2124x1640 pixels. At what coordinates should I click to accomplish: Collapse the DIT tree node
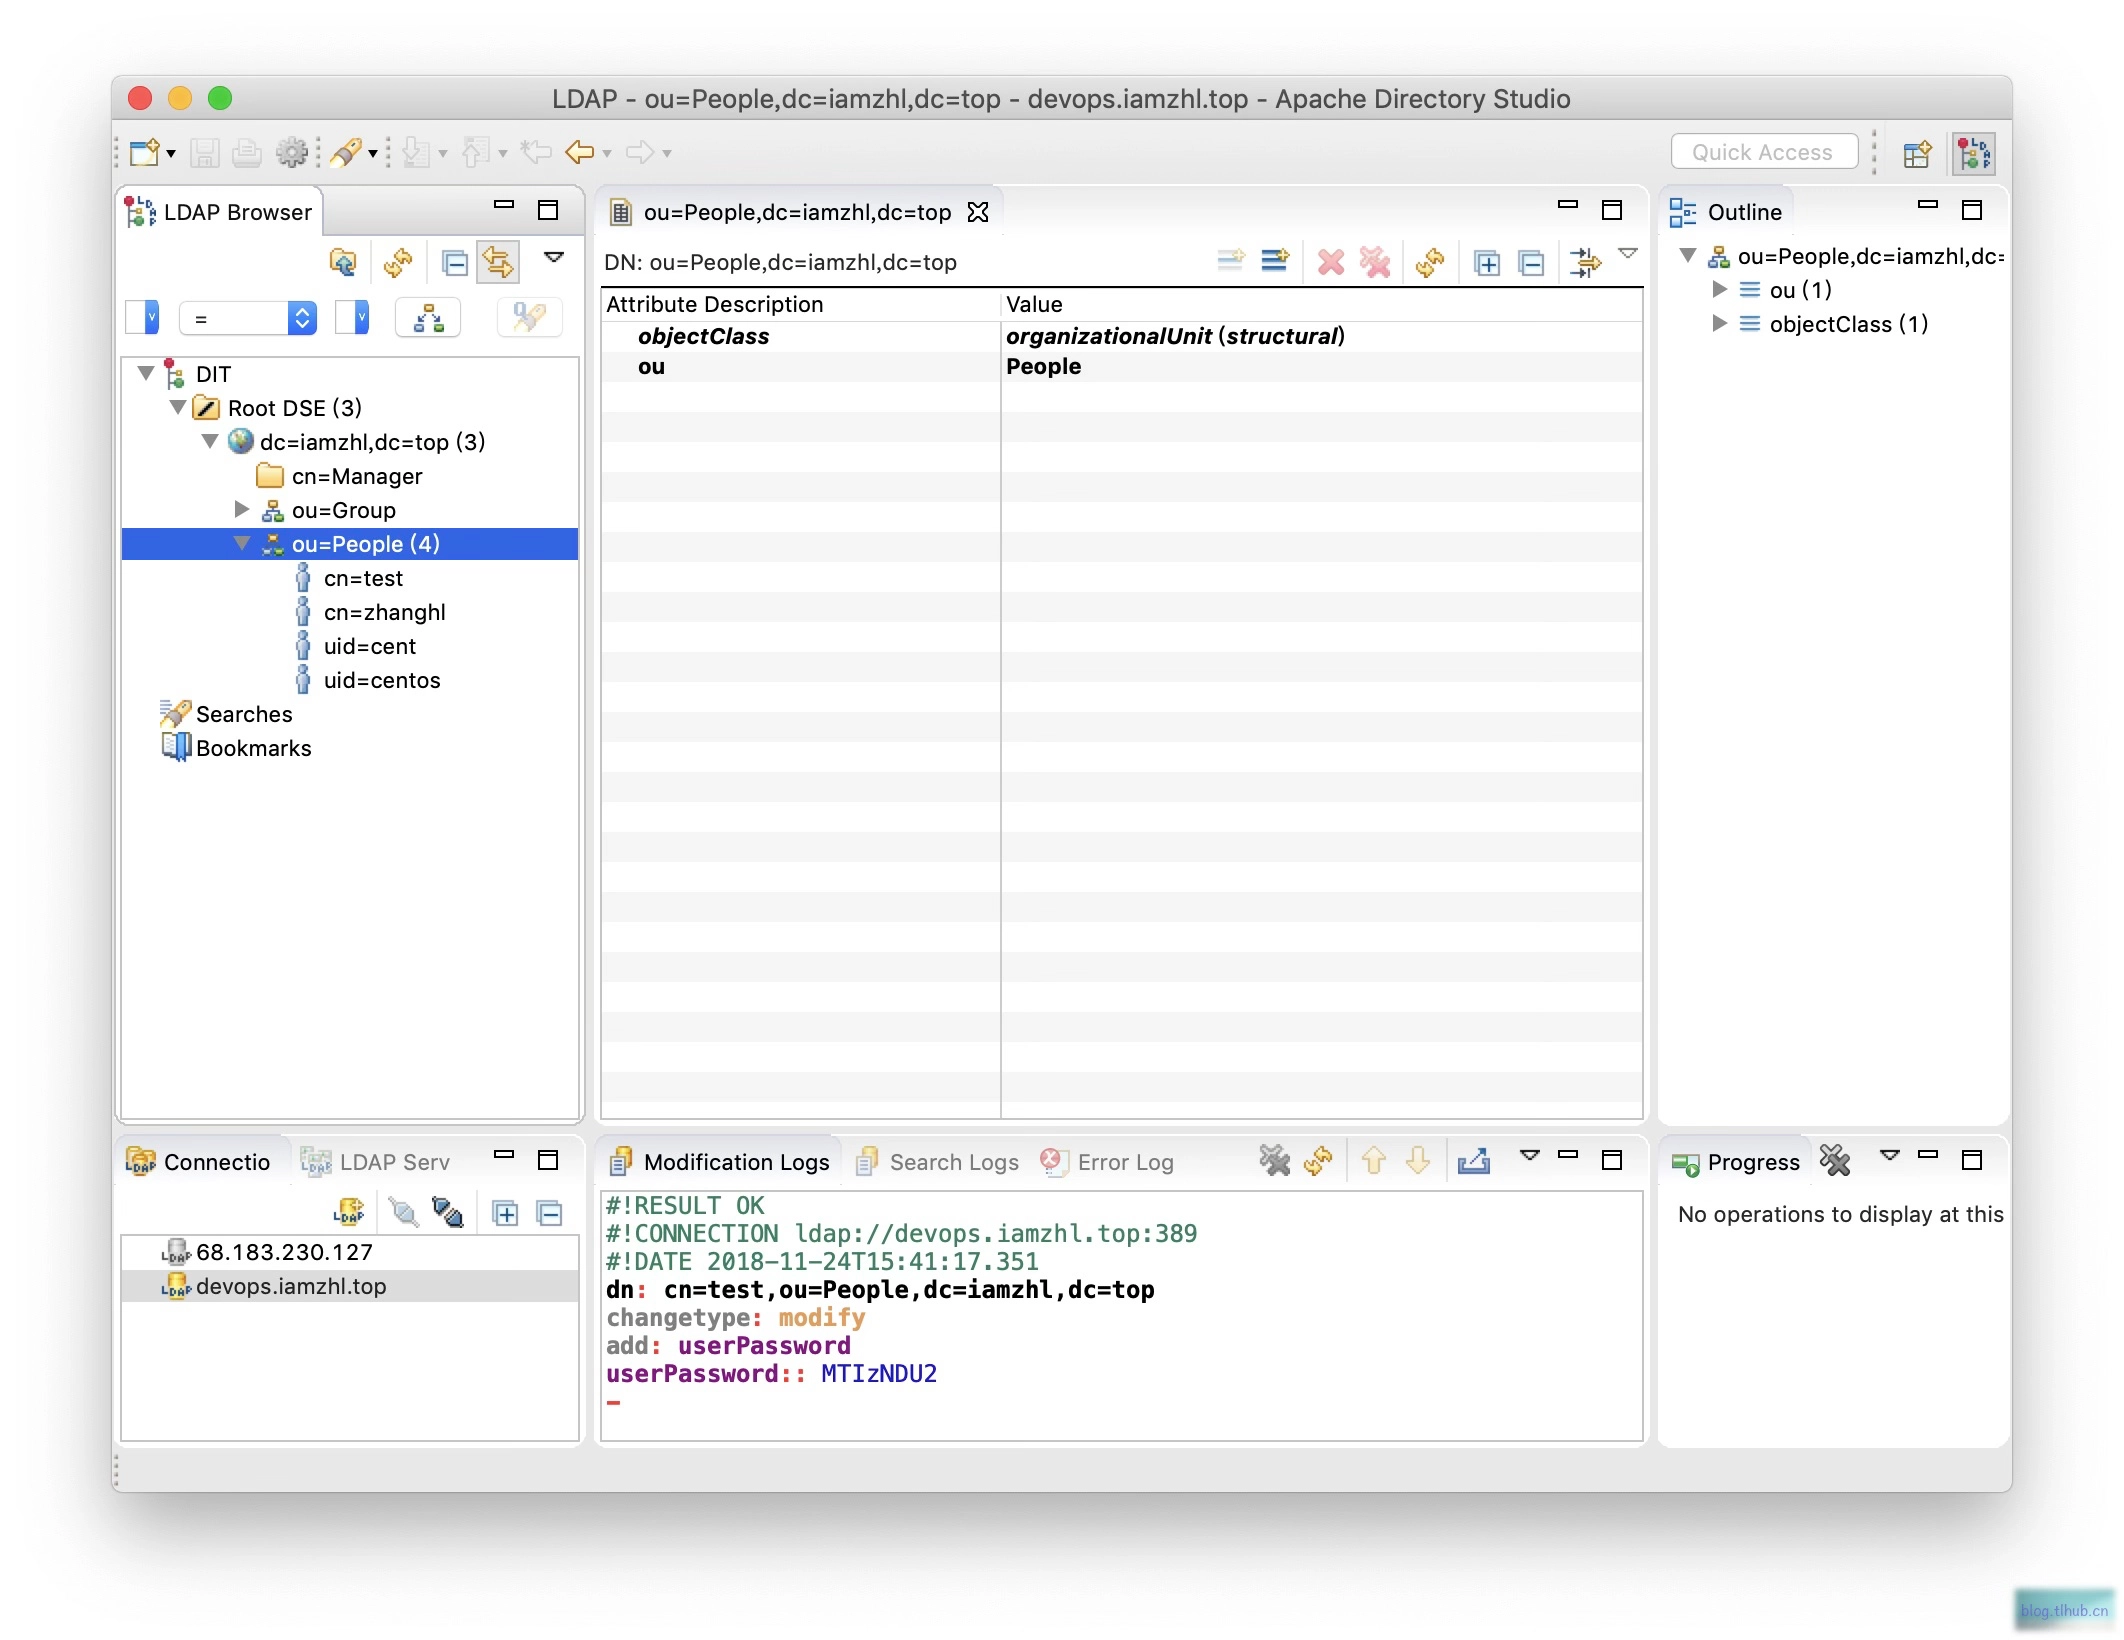(x=146, y=374)
